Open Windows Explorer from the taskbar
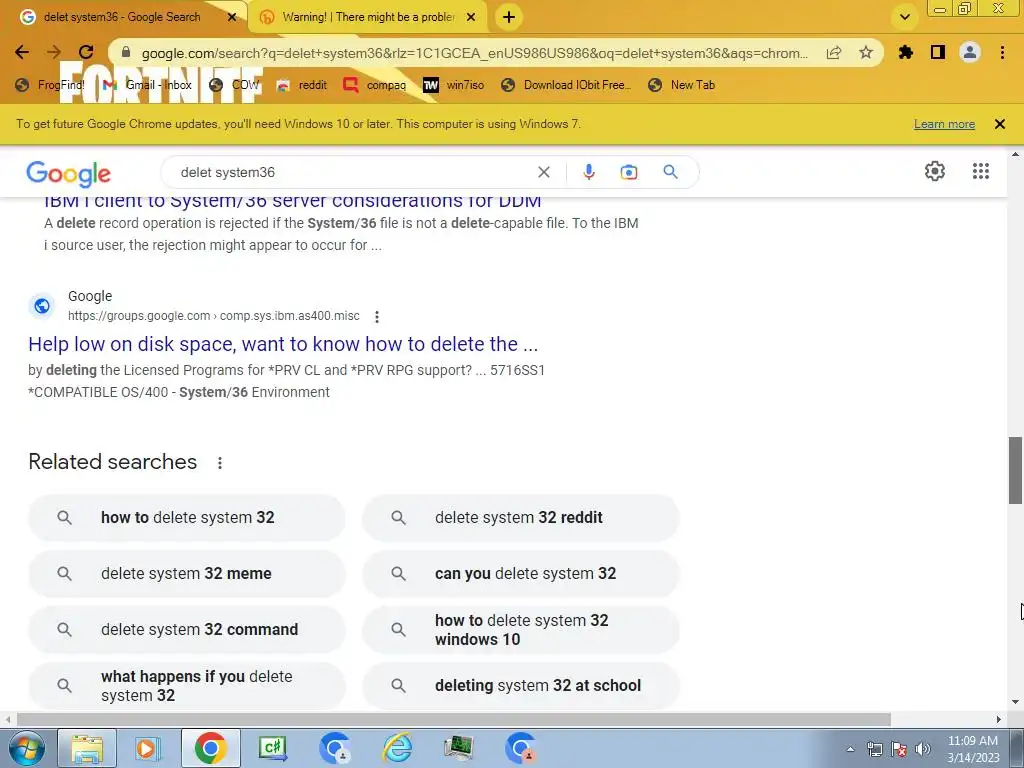This screenshot has height=768, width=1024. coord(87,748)
